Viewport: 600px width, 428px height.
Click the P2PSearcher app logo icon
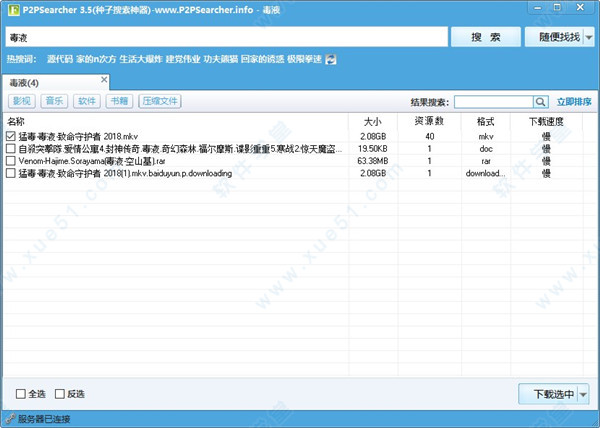[x=13, y=10]
